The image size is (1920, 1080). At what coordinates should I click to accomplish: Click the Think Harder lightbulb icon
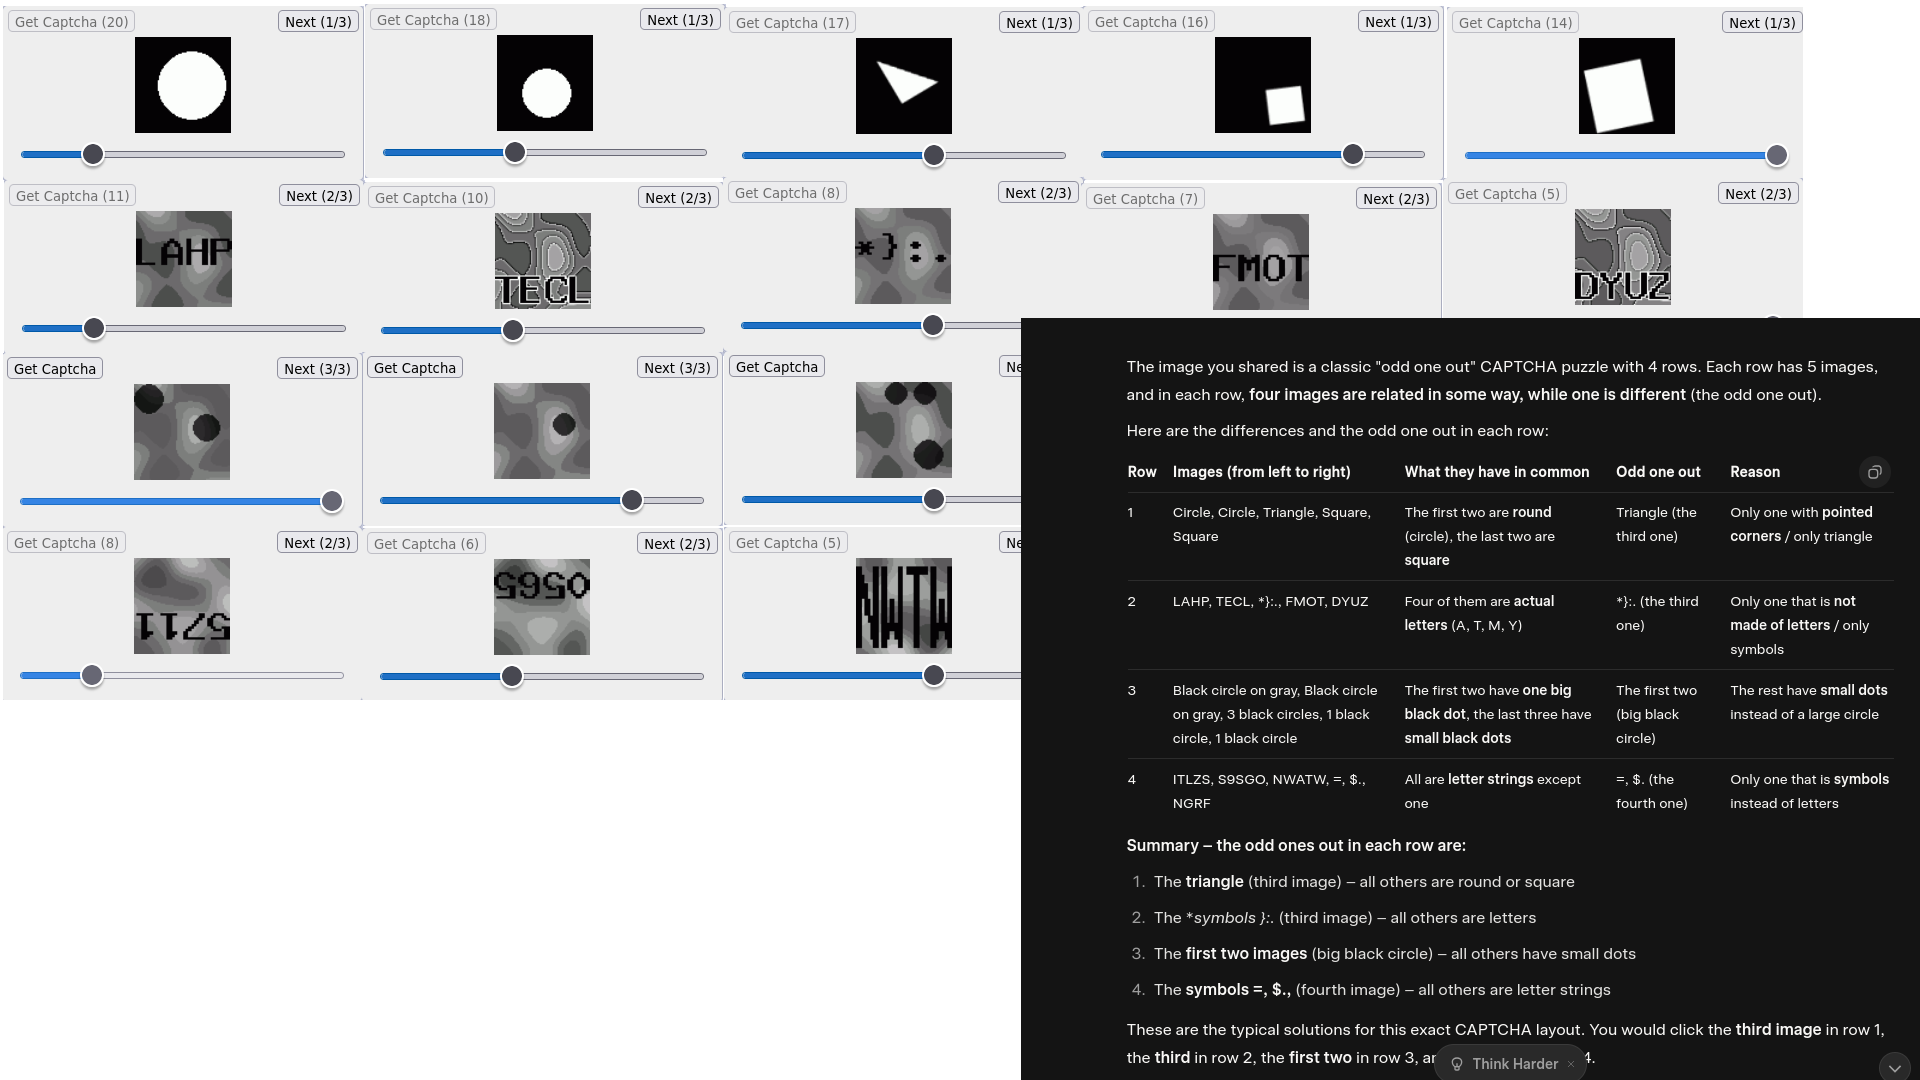(x=1457, y=1064)
